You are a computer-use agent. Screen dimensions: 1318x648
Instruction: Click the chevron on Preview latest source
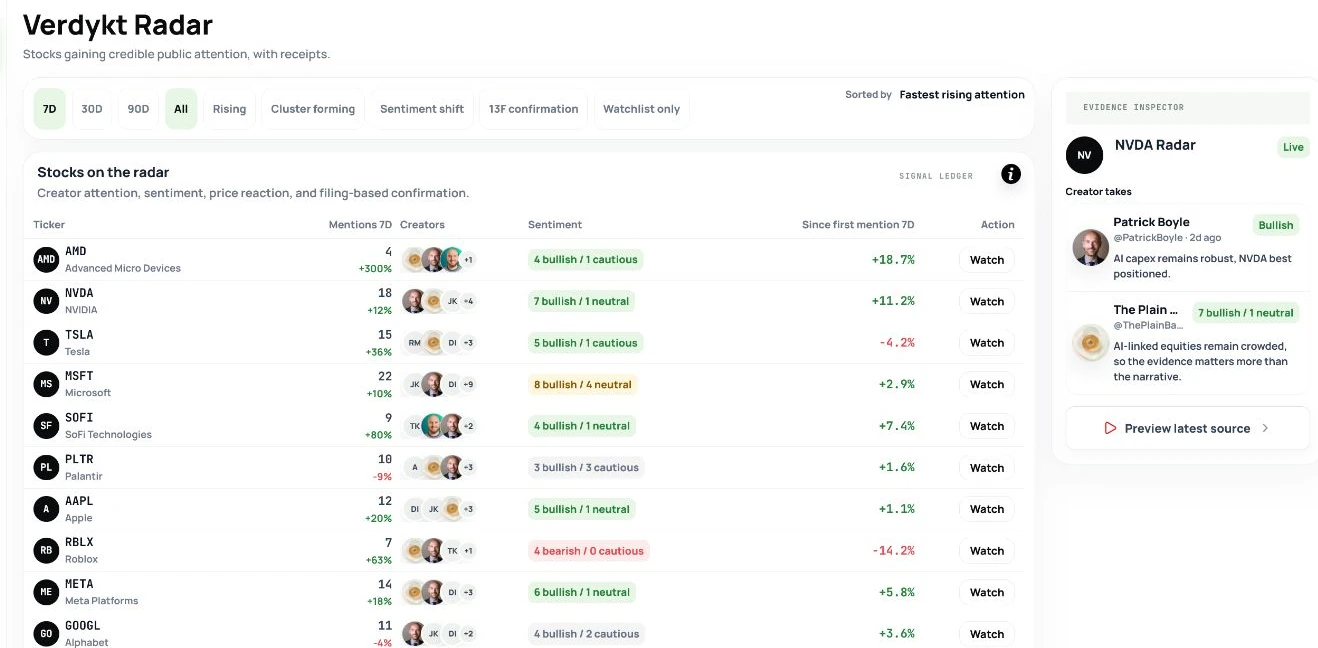tap(1265, 428)
